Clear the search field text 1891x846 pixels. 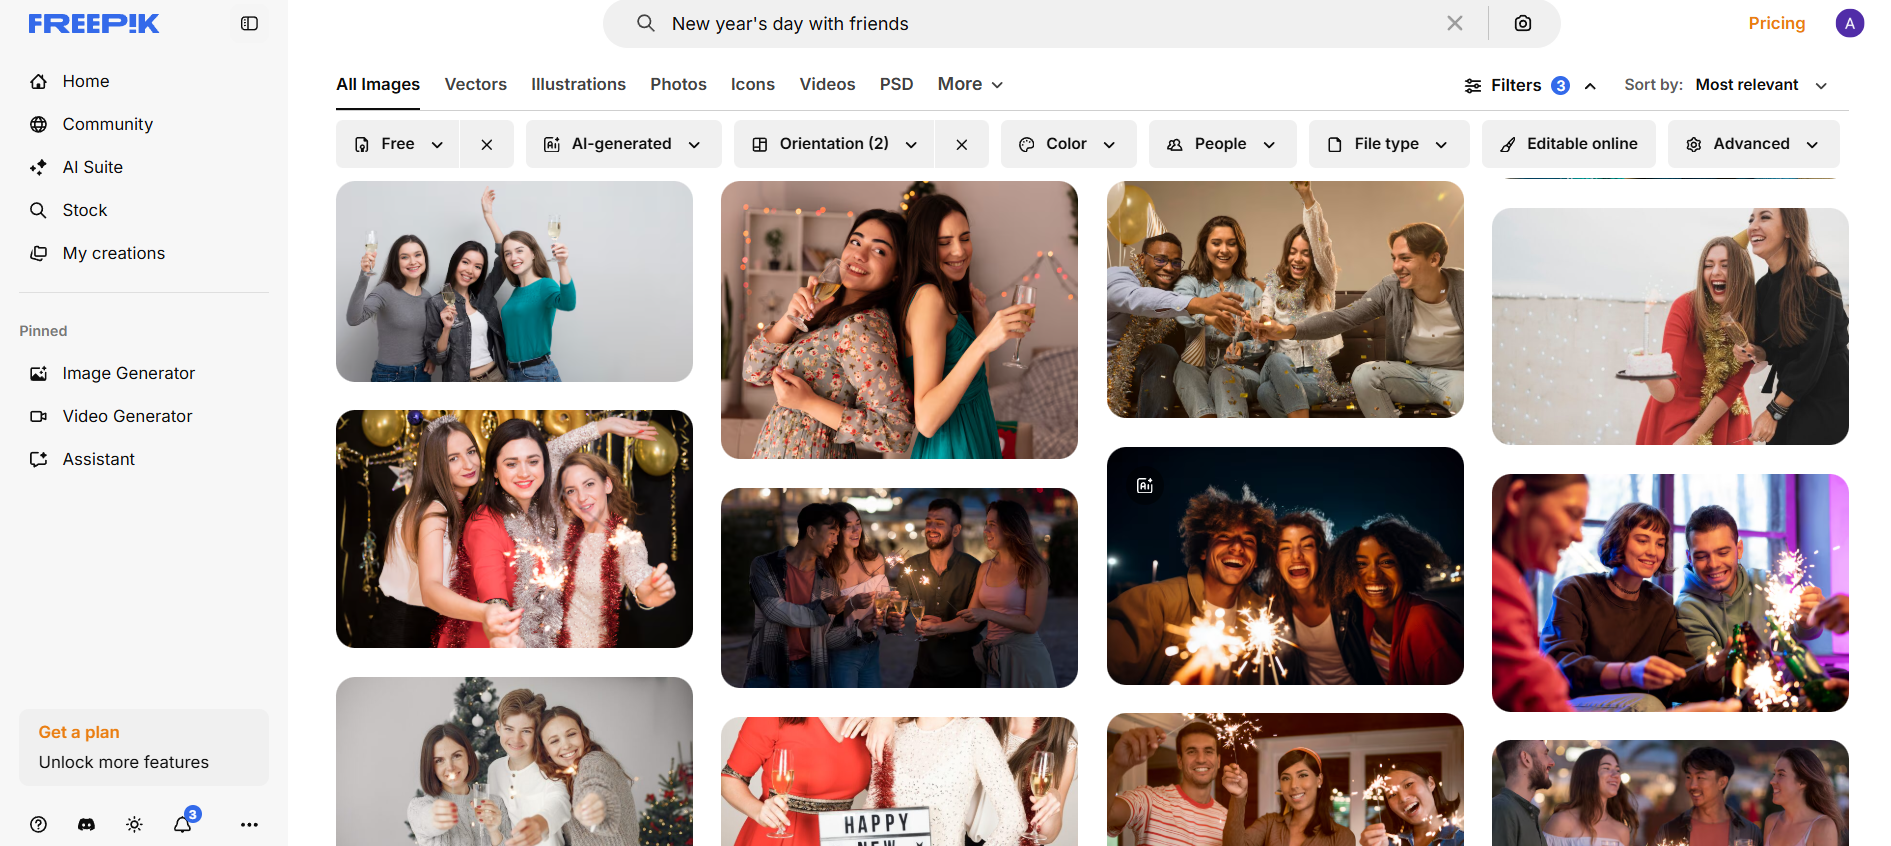coord(1454,23)
